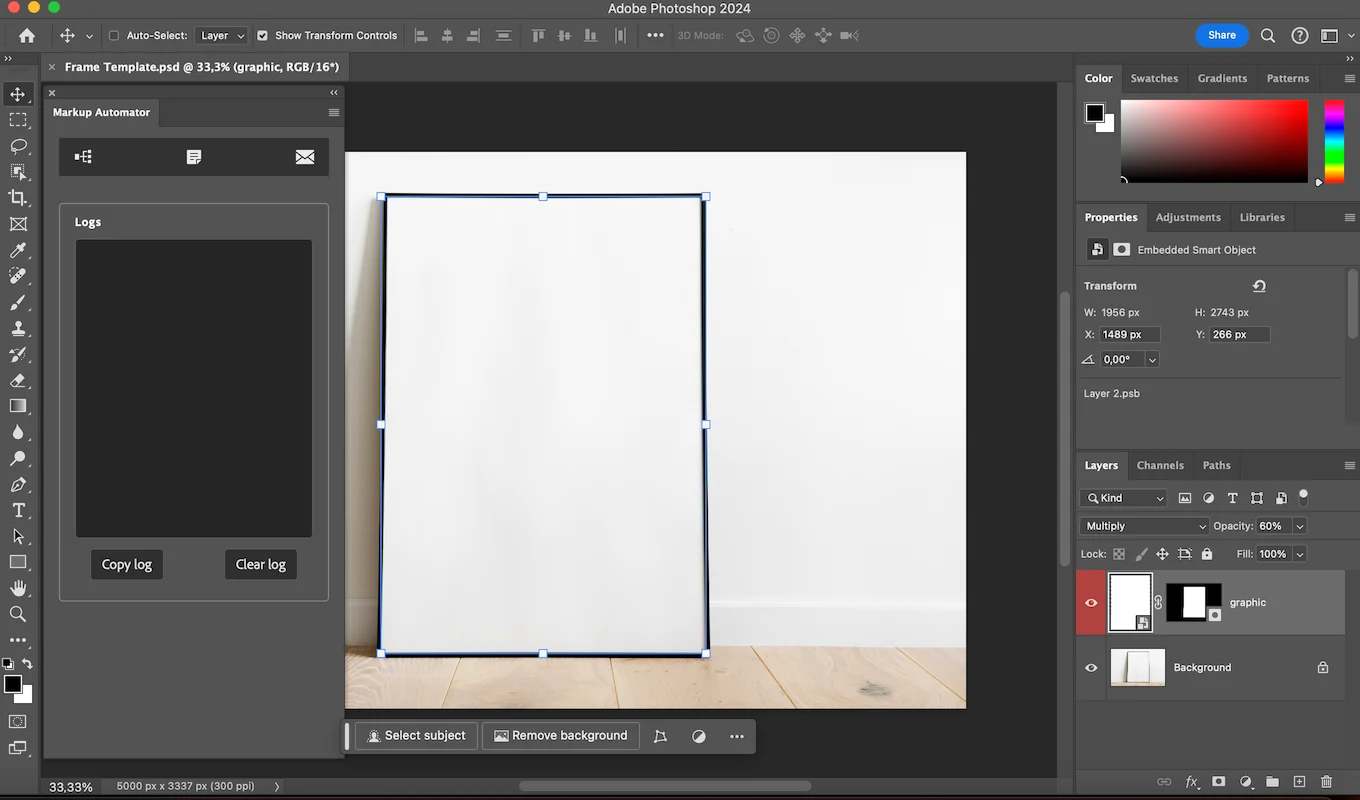
Task: Select the Hand tool
Action: 18,588
